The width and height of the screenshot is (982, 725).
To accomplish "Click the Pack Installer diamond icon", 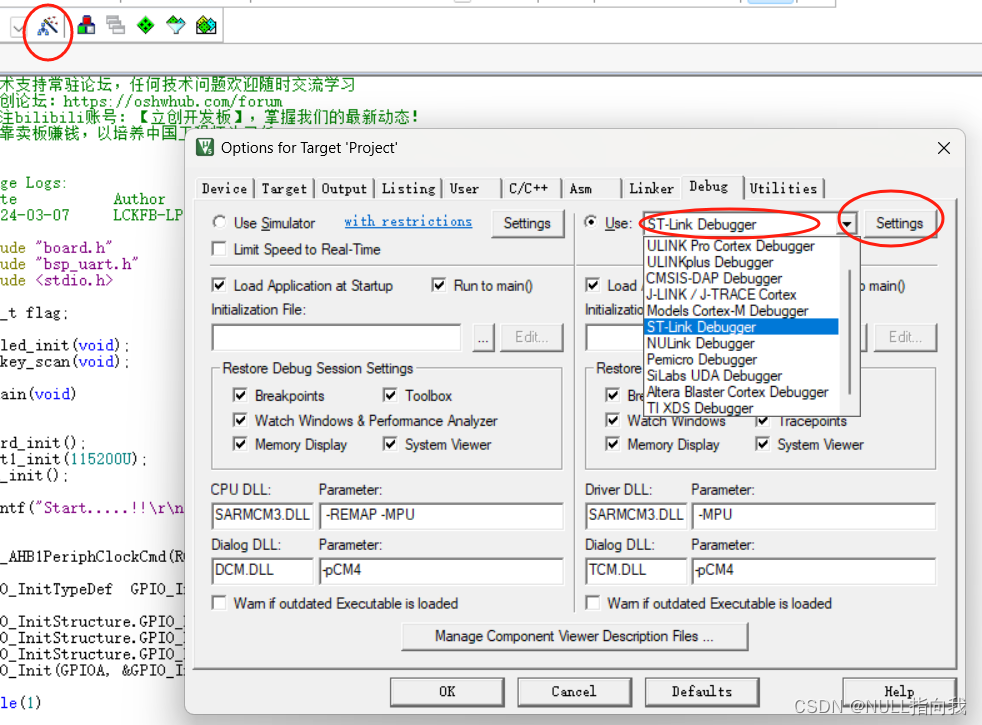I will point(176,26).
